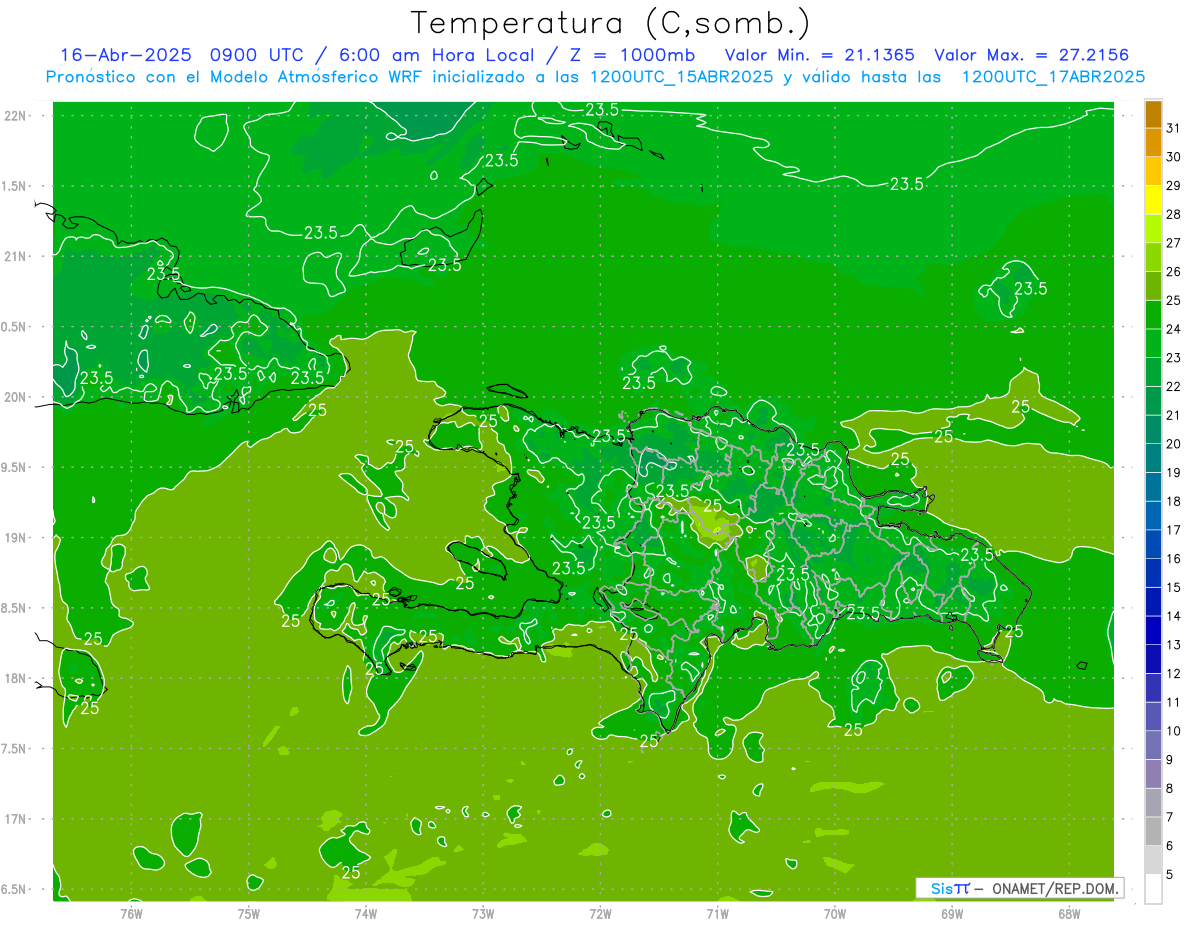Click the '75W' longitude axis label
This screenshot has width=1200, height=927.
(x=248, y=914)
